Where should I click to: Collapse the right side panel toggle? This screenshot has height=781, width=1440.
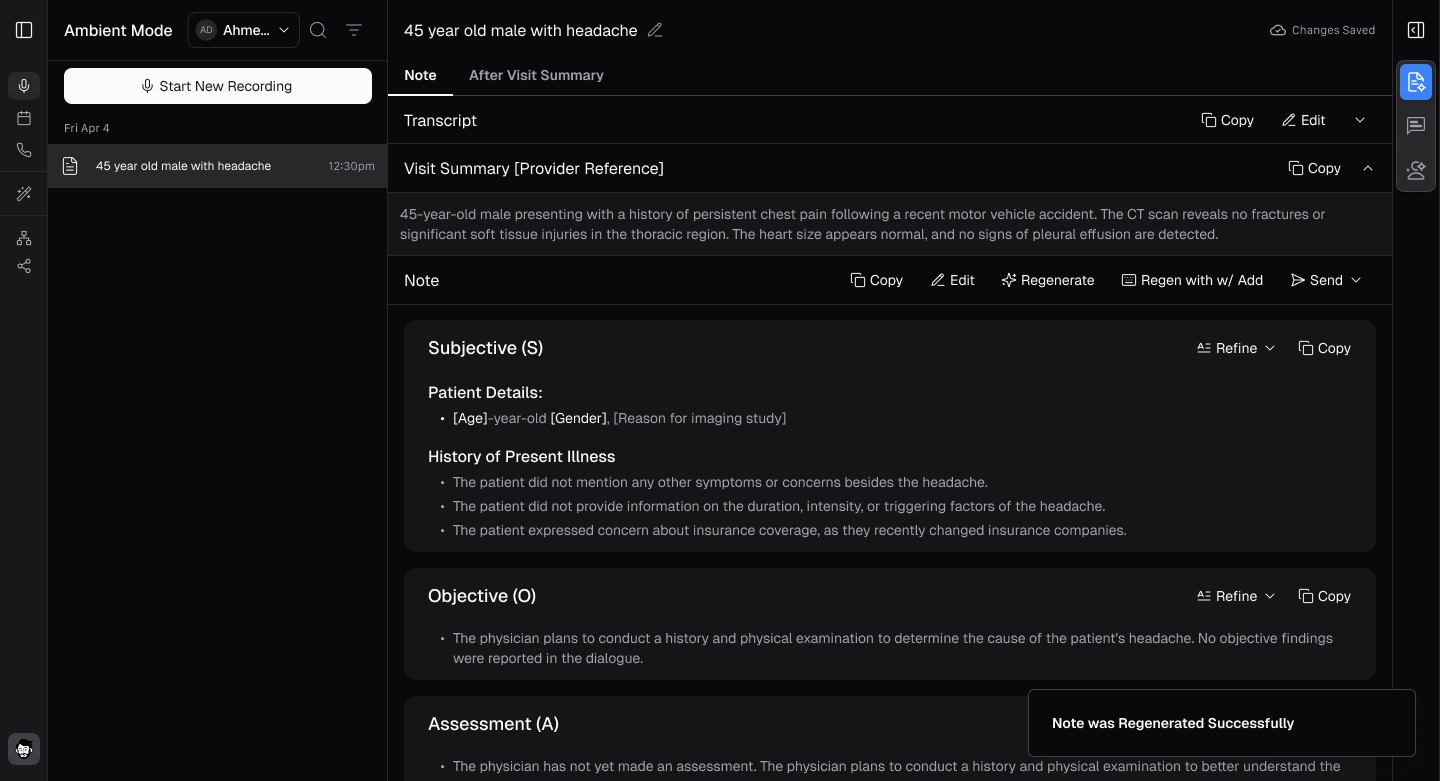click(1416, 30)
